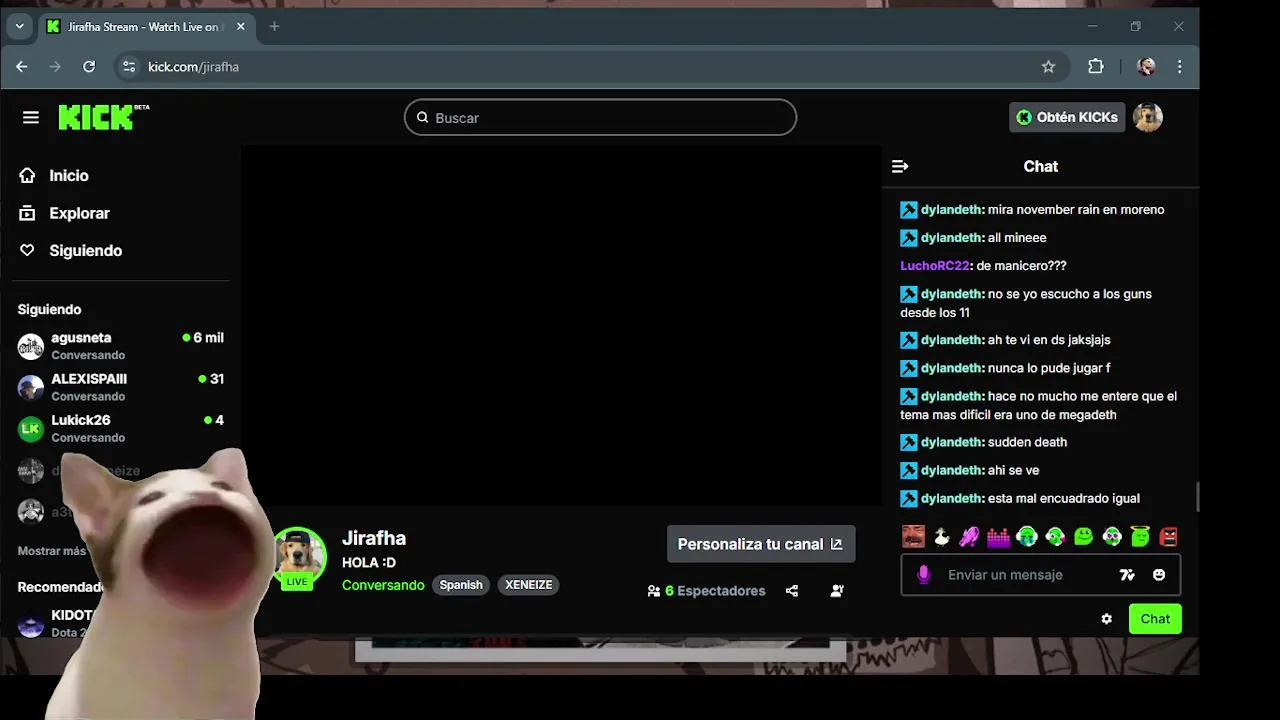Click Obtén KICKs button

(1067, 117)
